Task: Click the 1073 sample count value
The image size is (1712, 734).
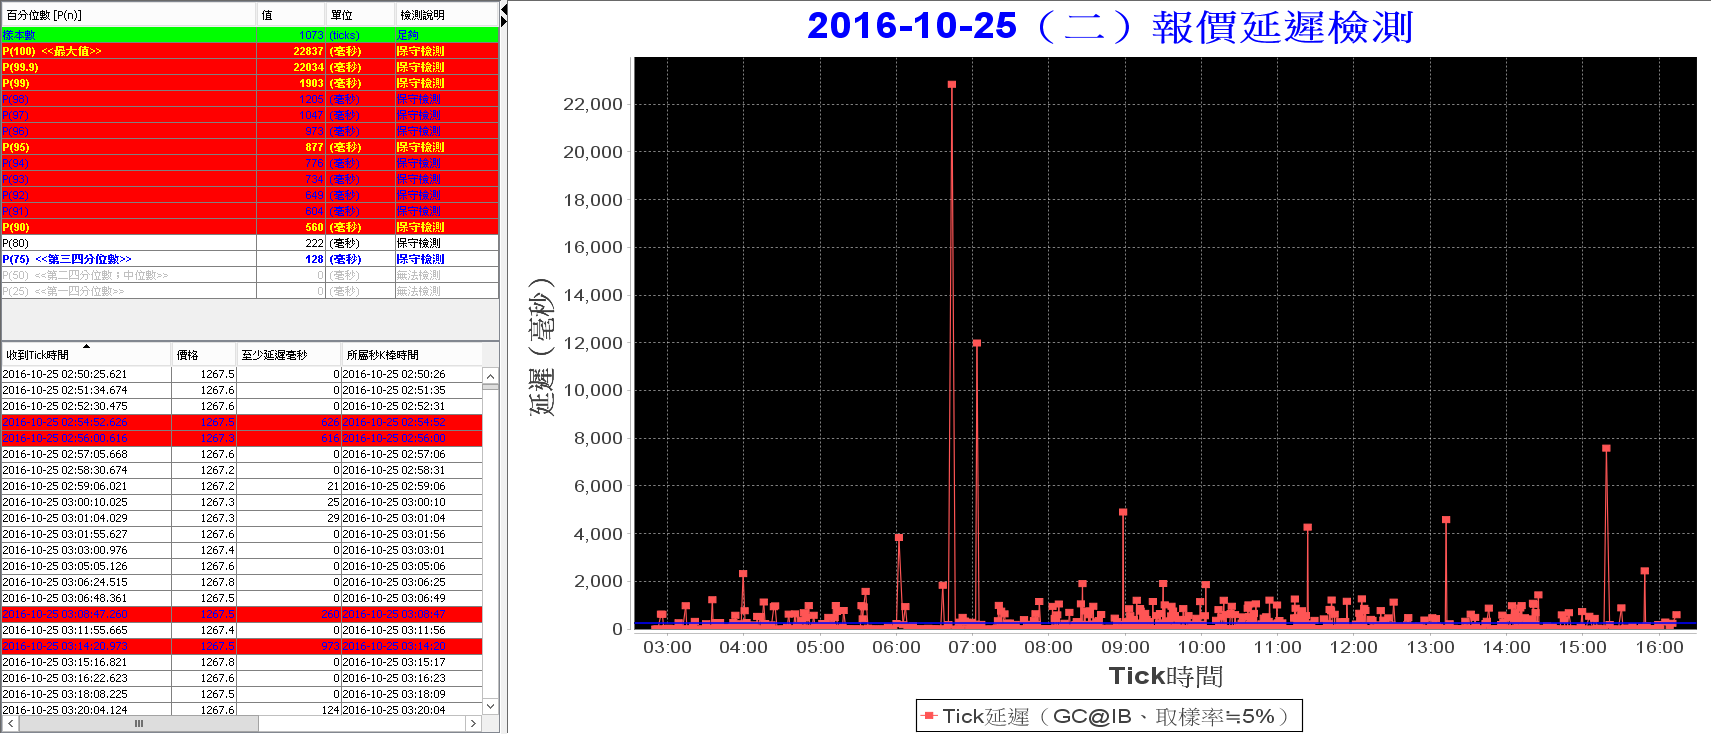Action: point(311,35)
